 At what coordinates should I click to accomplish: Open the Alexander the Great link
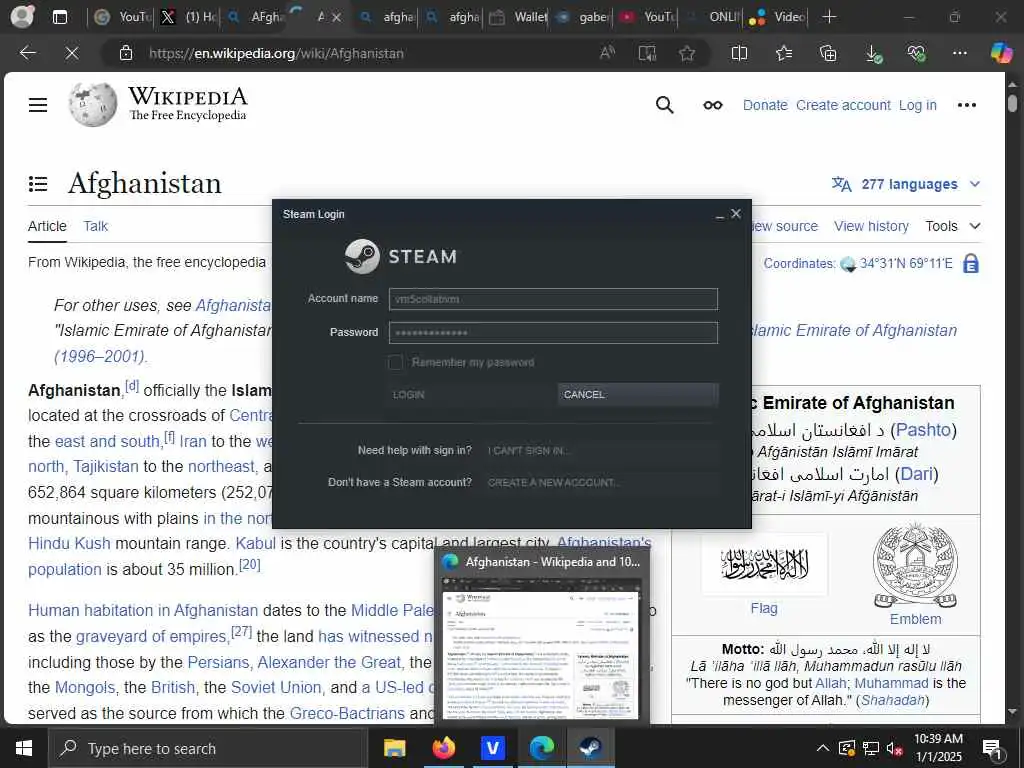[x=328, y=662]
